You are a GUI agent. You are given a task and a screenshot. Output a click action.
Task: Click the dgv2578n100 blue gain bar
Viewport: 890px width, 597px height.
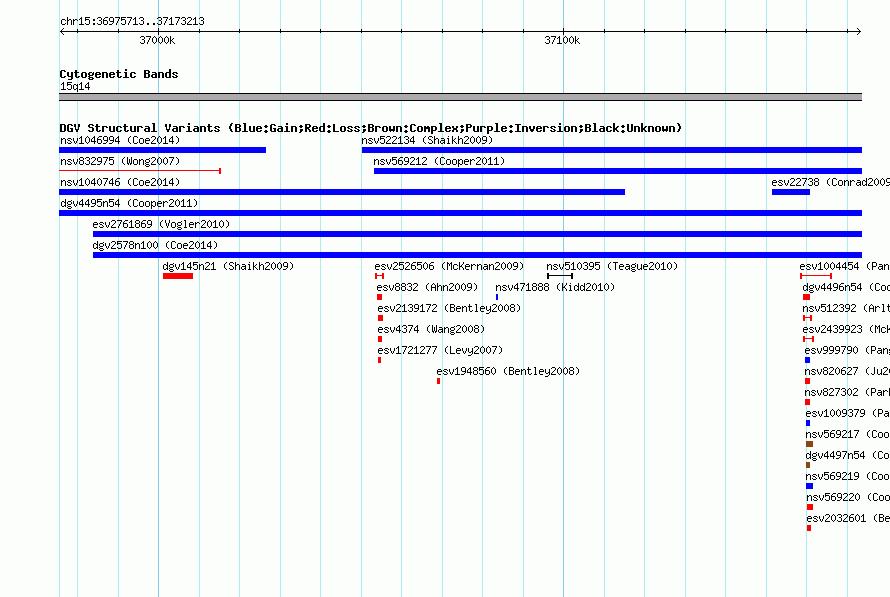coord(477,255)
